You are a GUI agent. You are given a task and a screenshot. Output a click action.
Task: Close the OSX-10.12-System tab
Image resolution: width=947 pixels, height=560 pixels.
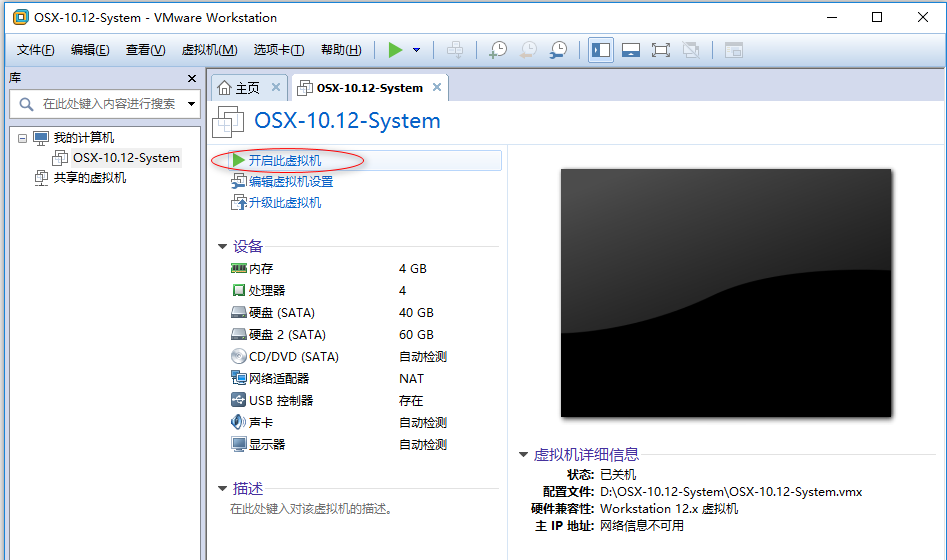pyautogui.click(x=436, y=88)
